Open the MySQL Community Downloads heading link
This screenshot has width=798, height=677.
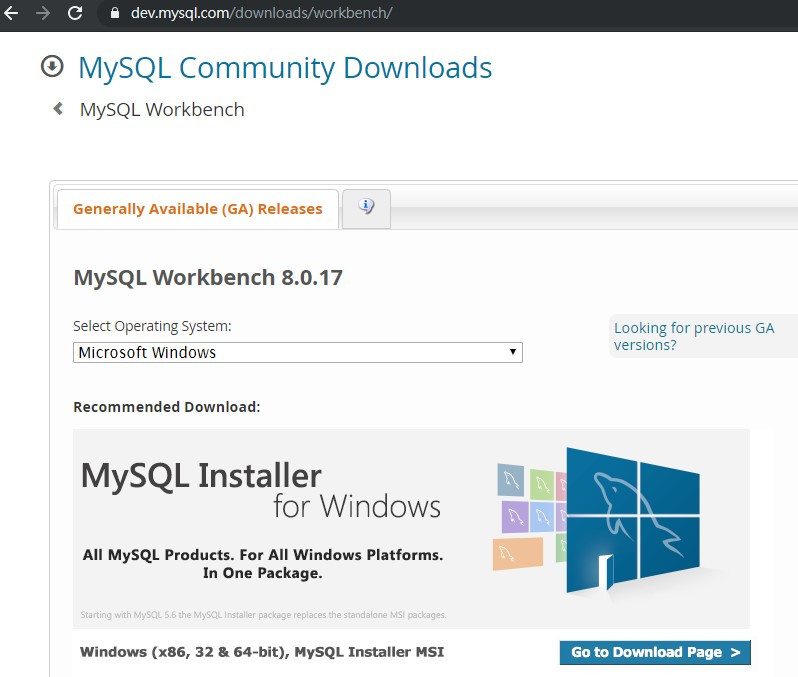(285, 68)
